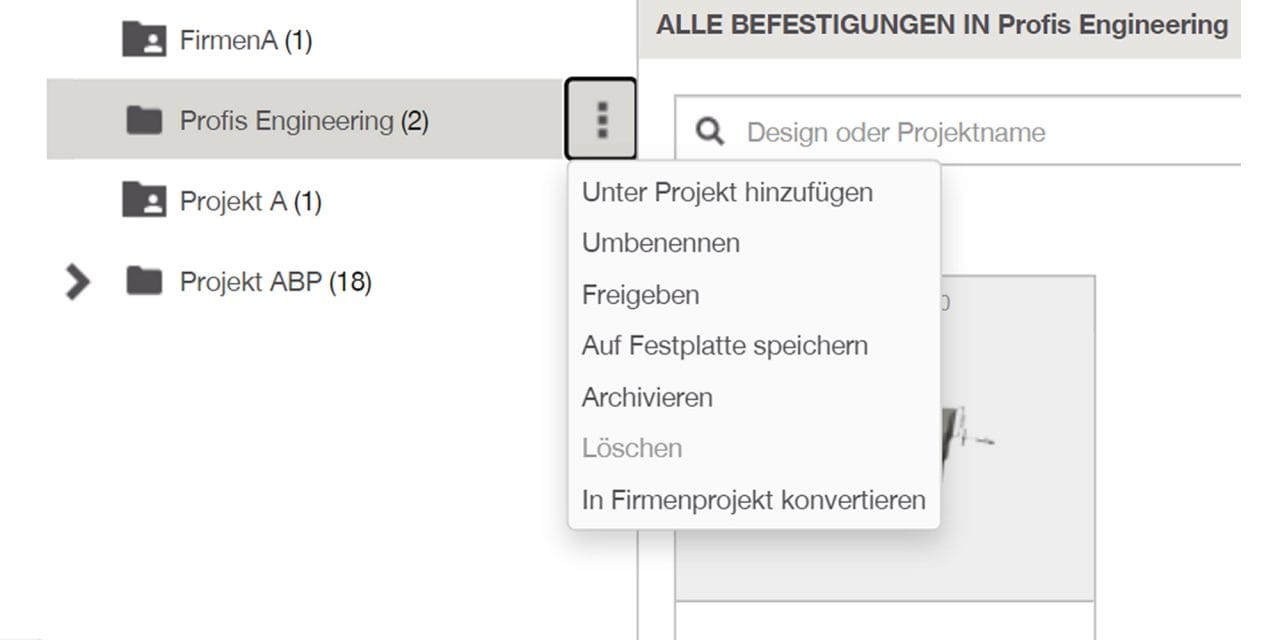This screenshot has width=1280, height=640.
Task: Focus the "Design oder Projektname" search field
Action: (x=958, y=131)
